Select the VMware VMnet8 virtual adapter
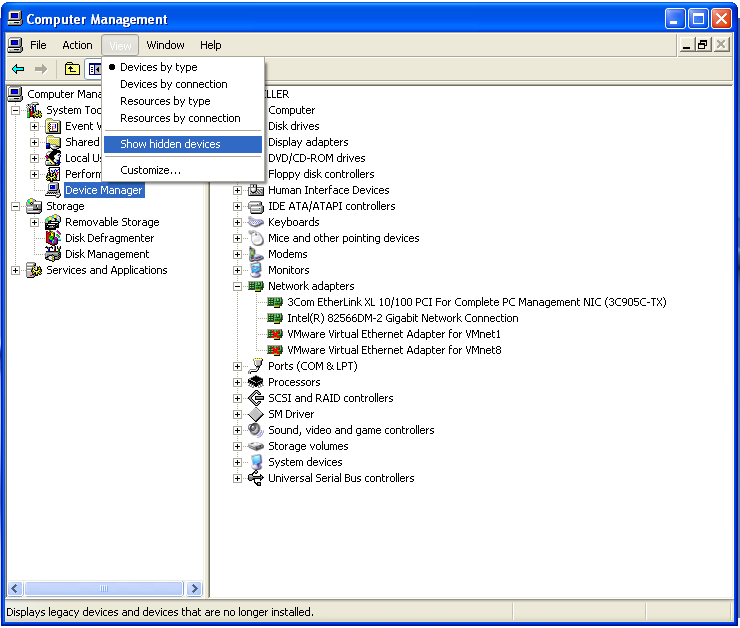 click(394, 350)
